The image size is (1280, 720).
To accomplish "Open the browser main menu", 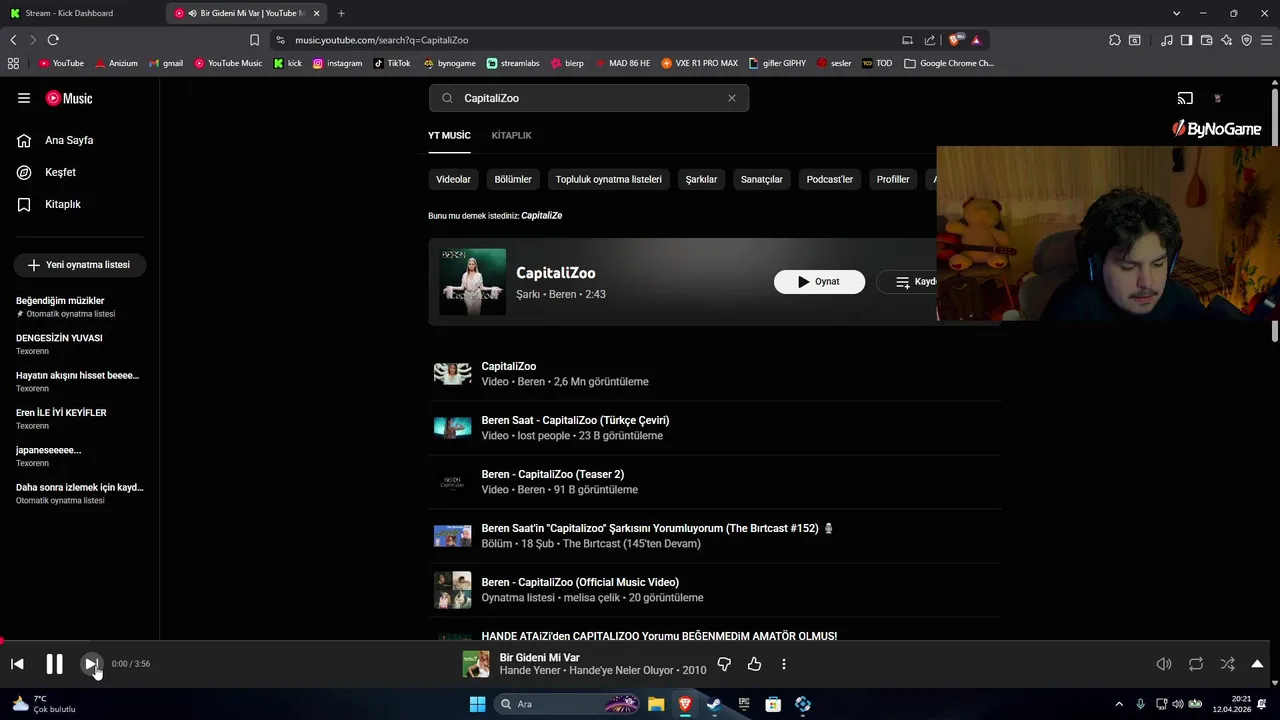I will (1266, 40).
